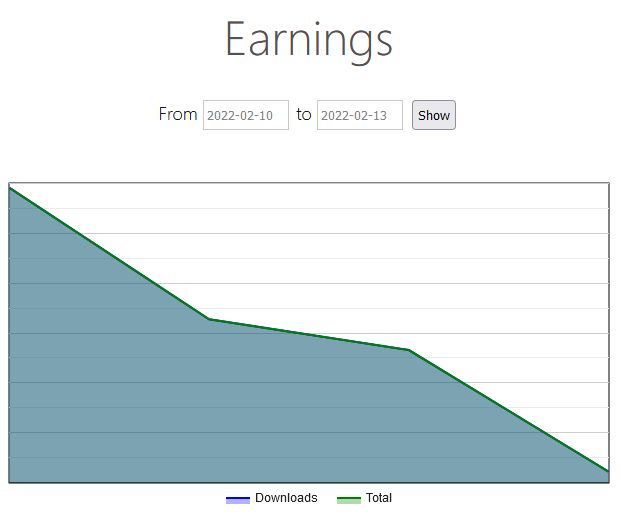Click the "Total" legend text
Viewport: 630px width, 521px height.
pyautogui.click(x=379, y=498)
